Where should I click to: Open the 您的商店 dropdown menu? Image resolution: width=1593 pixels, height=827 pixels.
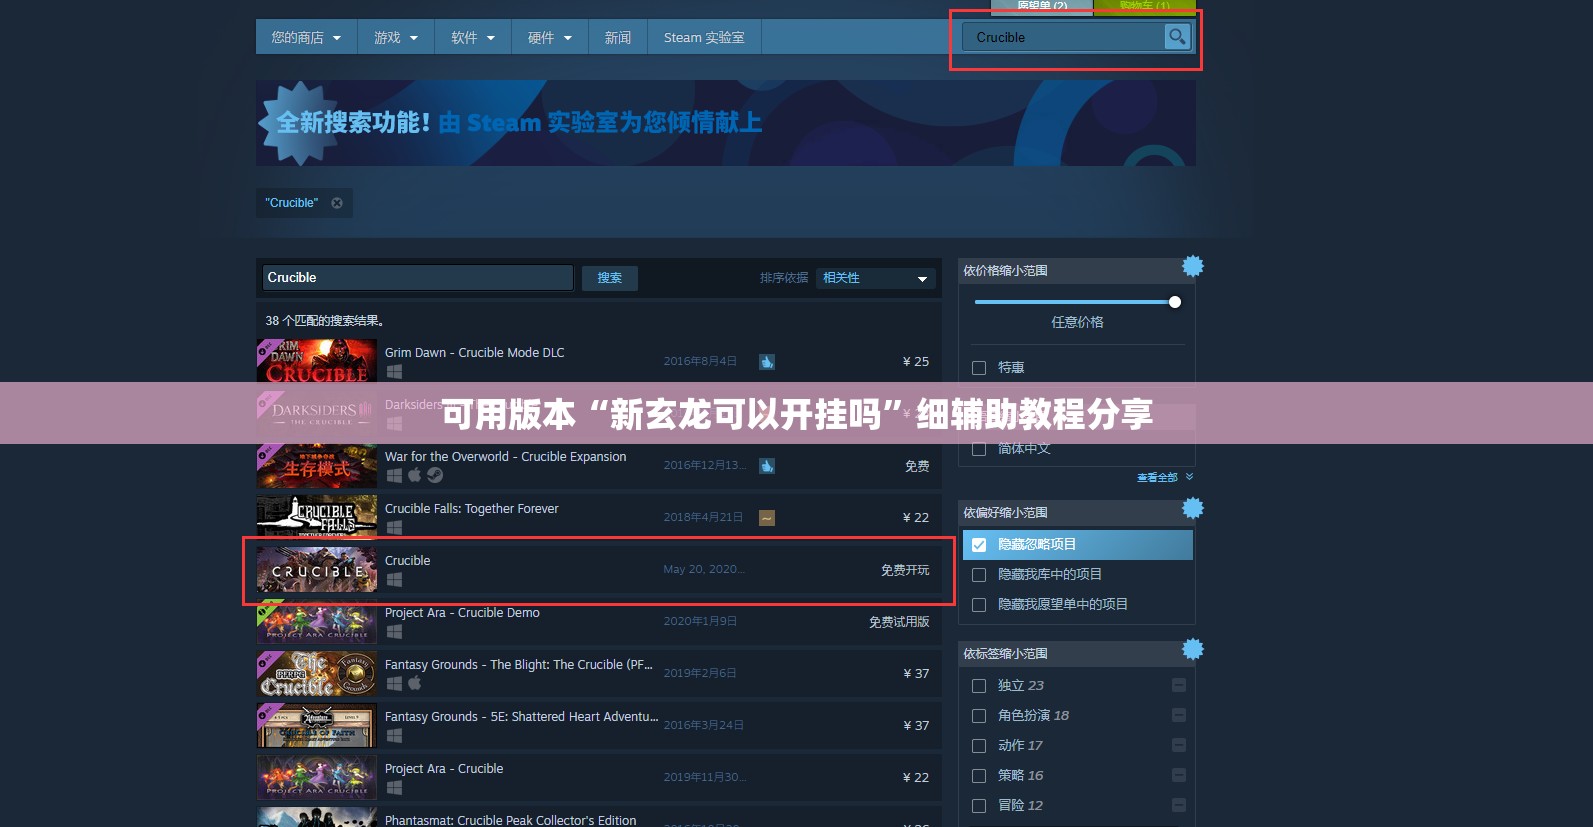[306, 37]
